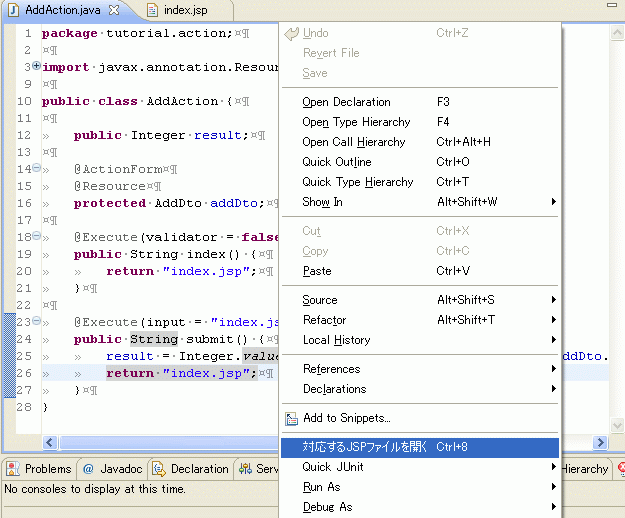
Task: Expand the Show In submenu arrow
Action: pyautogui.click(x=554, y=202)
